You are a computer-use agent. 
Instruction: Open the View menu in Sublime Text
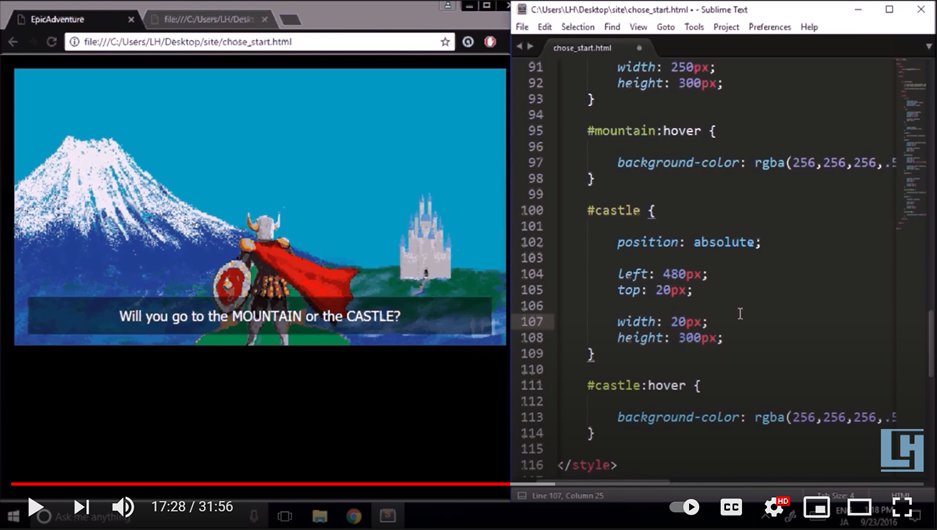coord(638,27)
